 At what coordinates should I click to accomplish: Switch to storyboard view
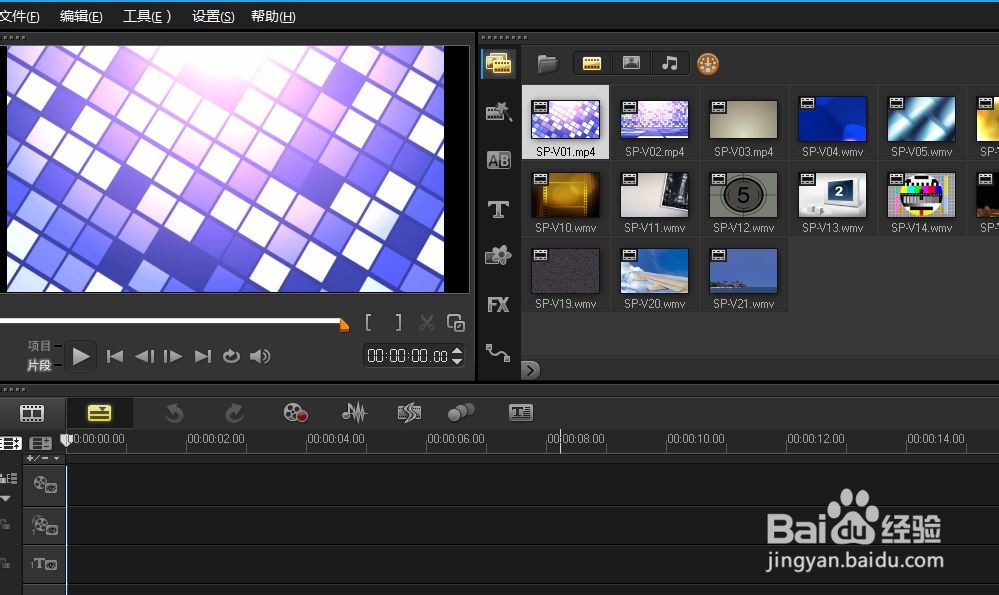click(x=32, y=413)
